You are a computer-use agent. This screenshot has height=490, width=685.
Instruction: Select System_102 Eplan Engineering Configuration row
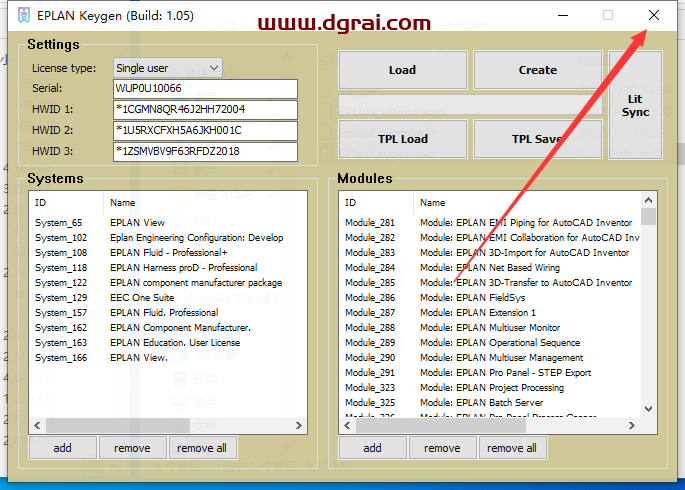pos(168,238)
